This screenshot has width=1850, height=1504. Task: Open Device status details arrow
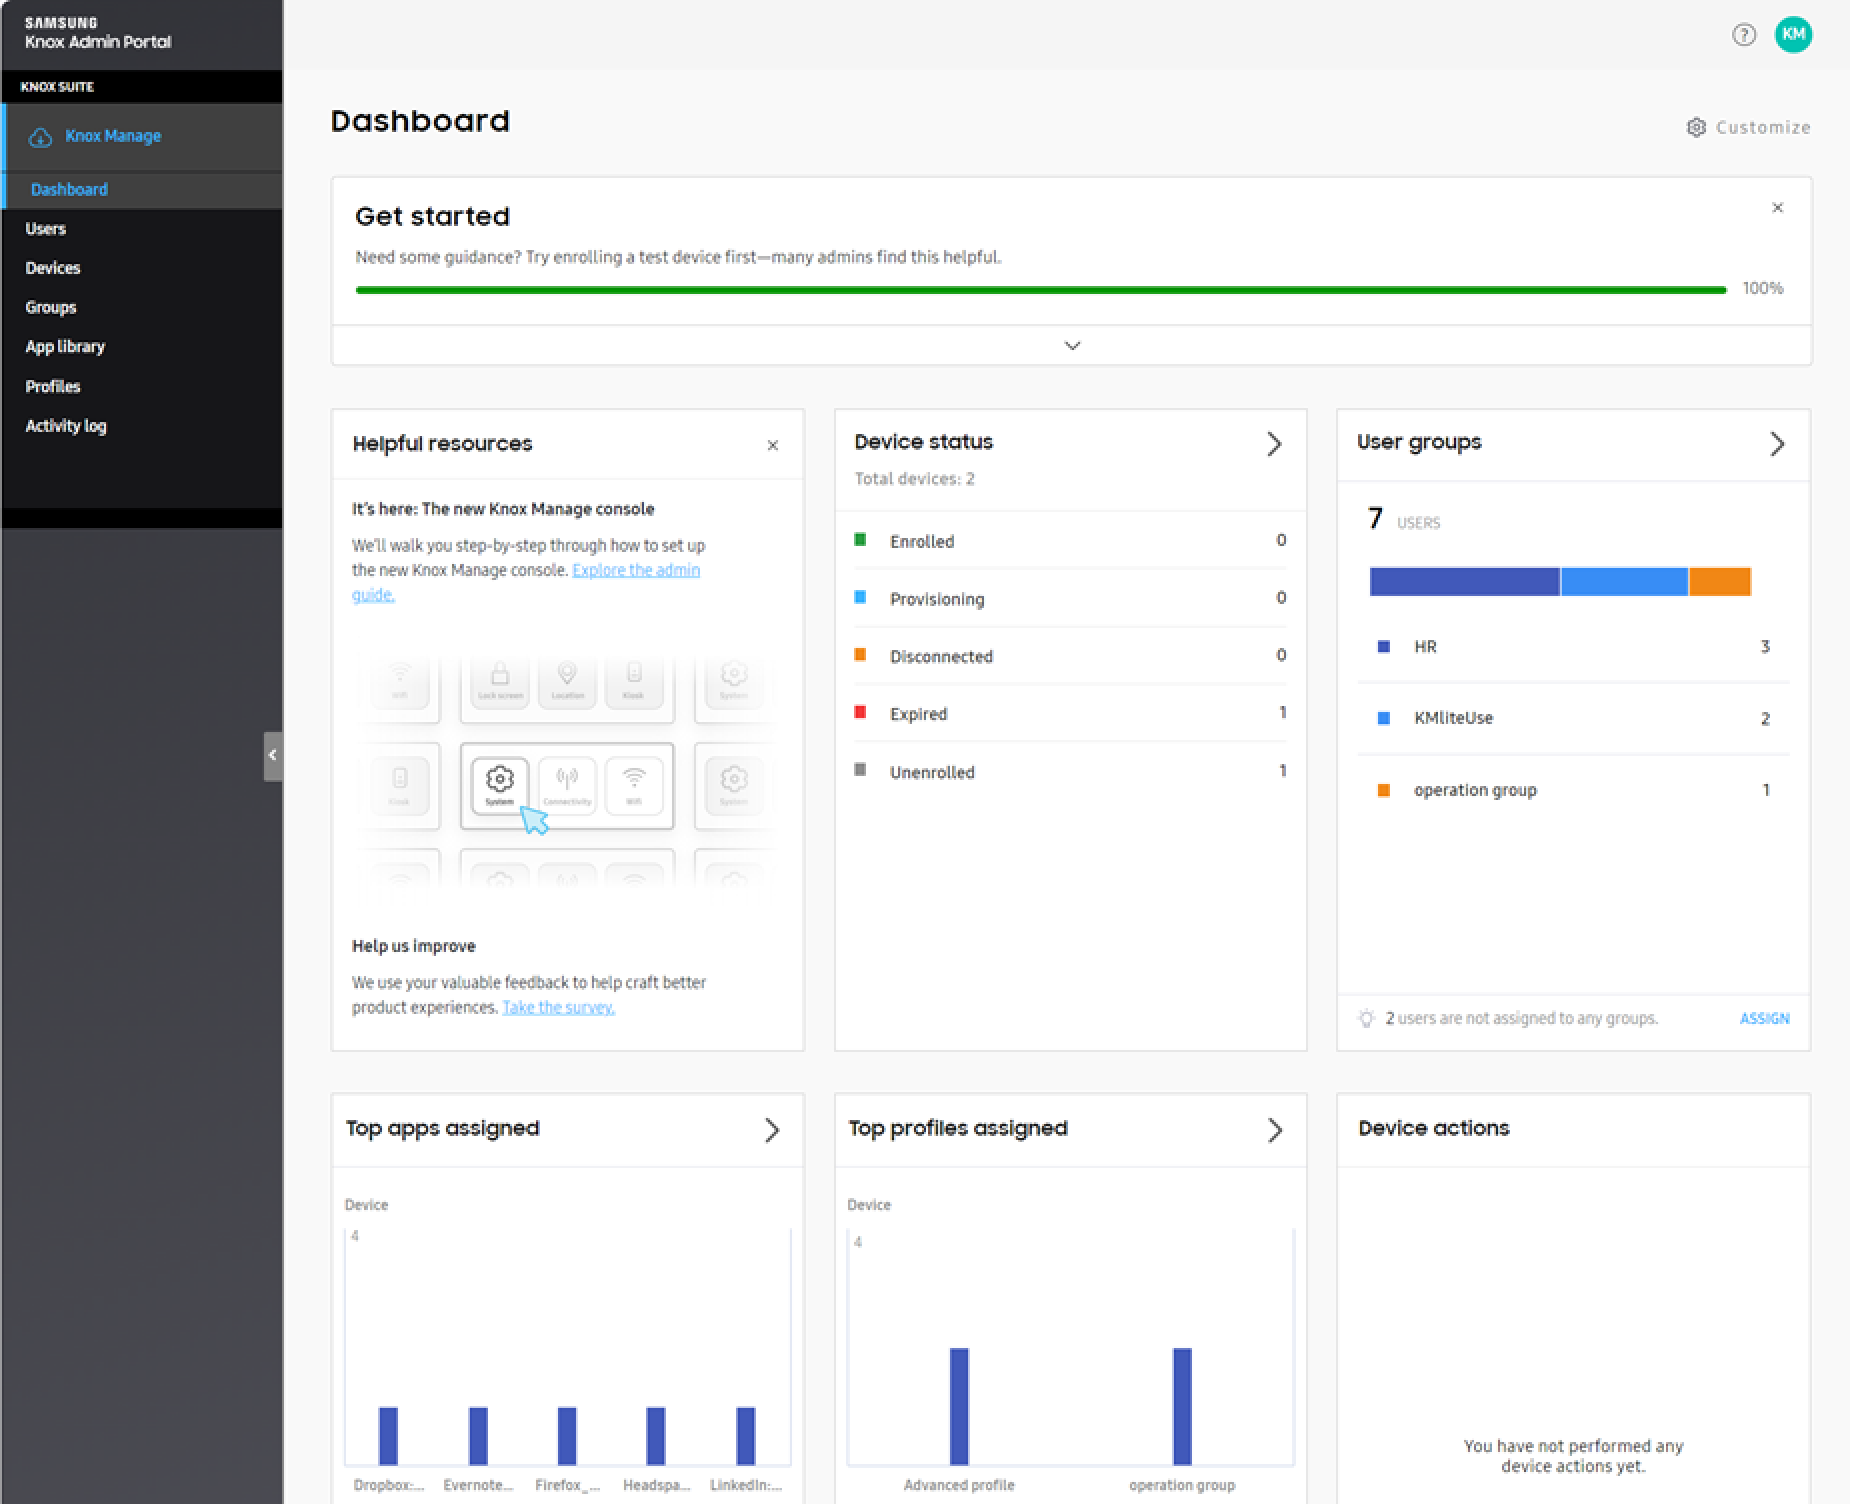click(1274, 444)
